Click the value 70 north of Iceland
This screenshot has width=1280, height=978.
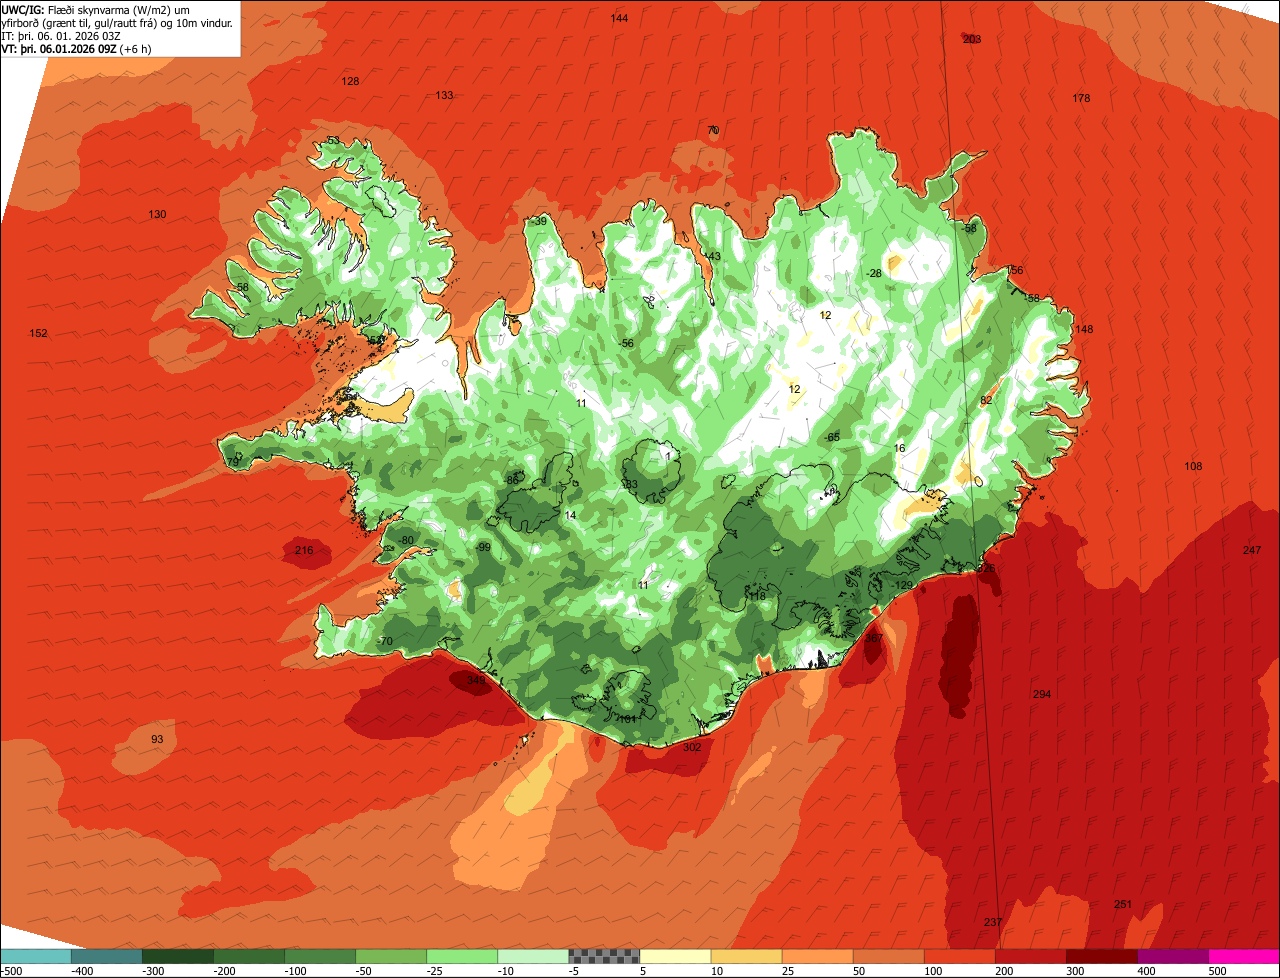pyautogui.click(x=713, y=130)
